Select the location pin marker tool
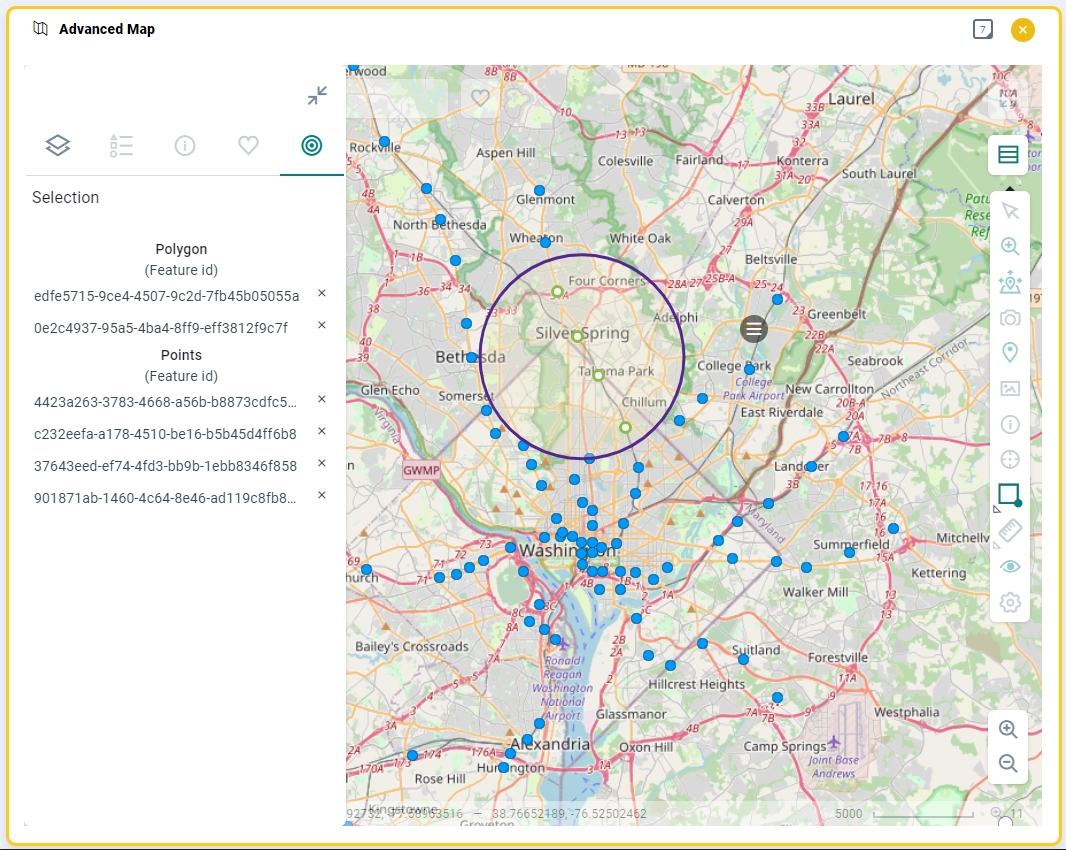Viewport: 1066px width, 850px height. (1009, 353)
